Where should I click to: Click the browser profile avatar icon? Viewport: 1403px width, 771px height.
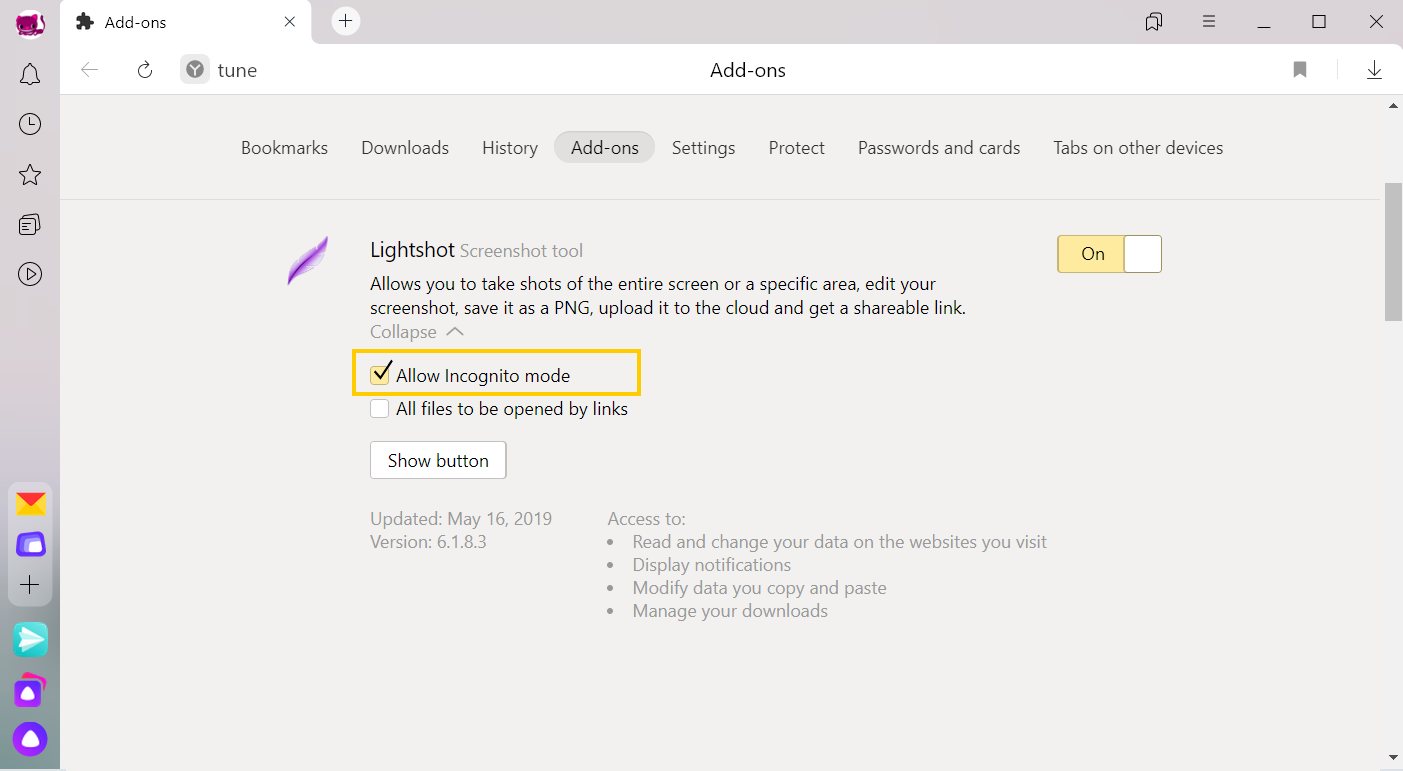tap(30, 23)
